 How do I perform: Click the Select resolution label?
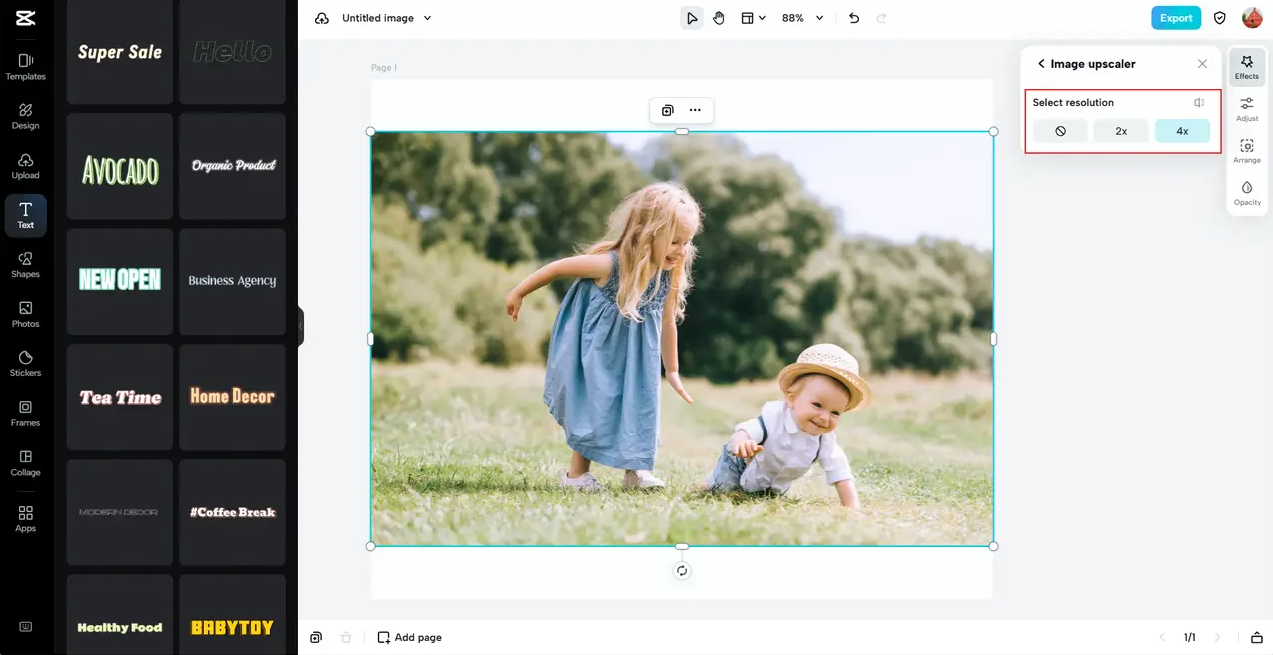click(x=1073, y=103)
